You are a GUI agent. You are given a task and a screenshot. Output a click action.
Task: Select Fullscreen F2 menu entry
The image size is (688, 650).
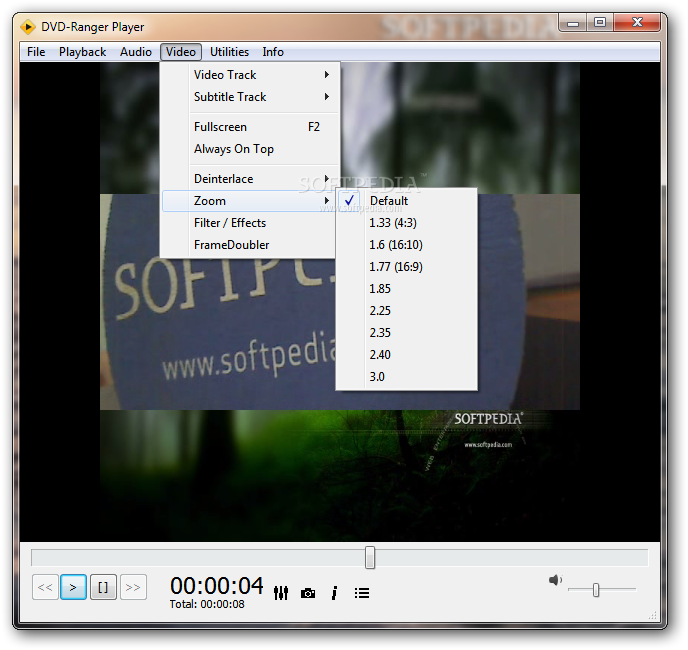(x=250, y=127)
